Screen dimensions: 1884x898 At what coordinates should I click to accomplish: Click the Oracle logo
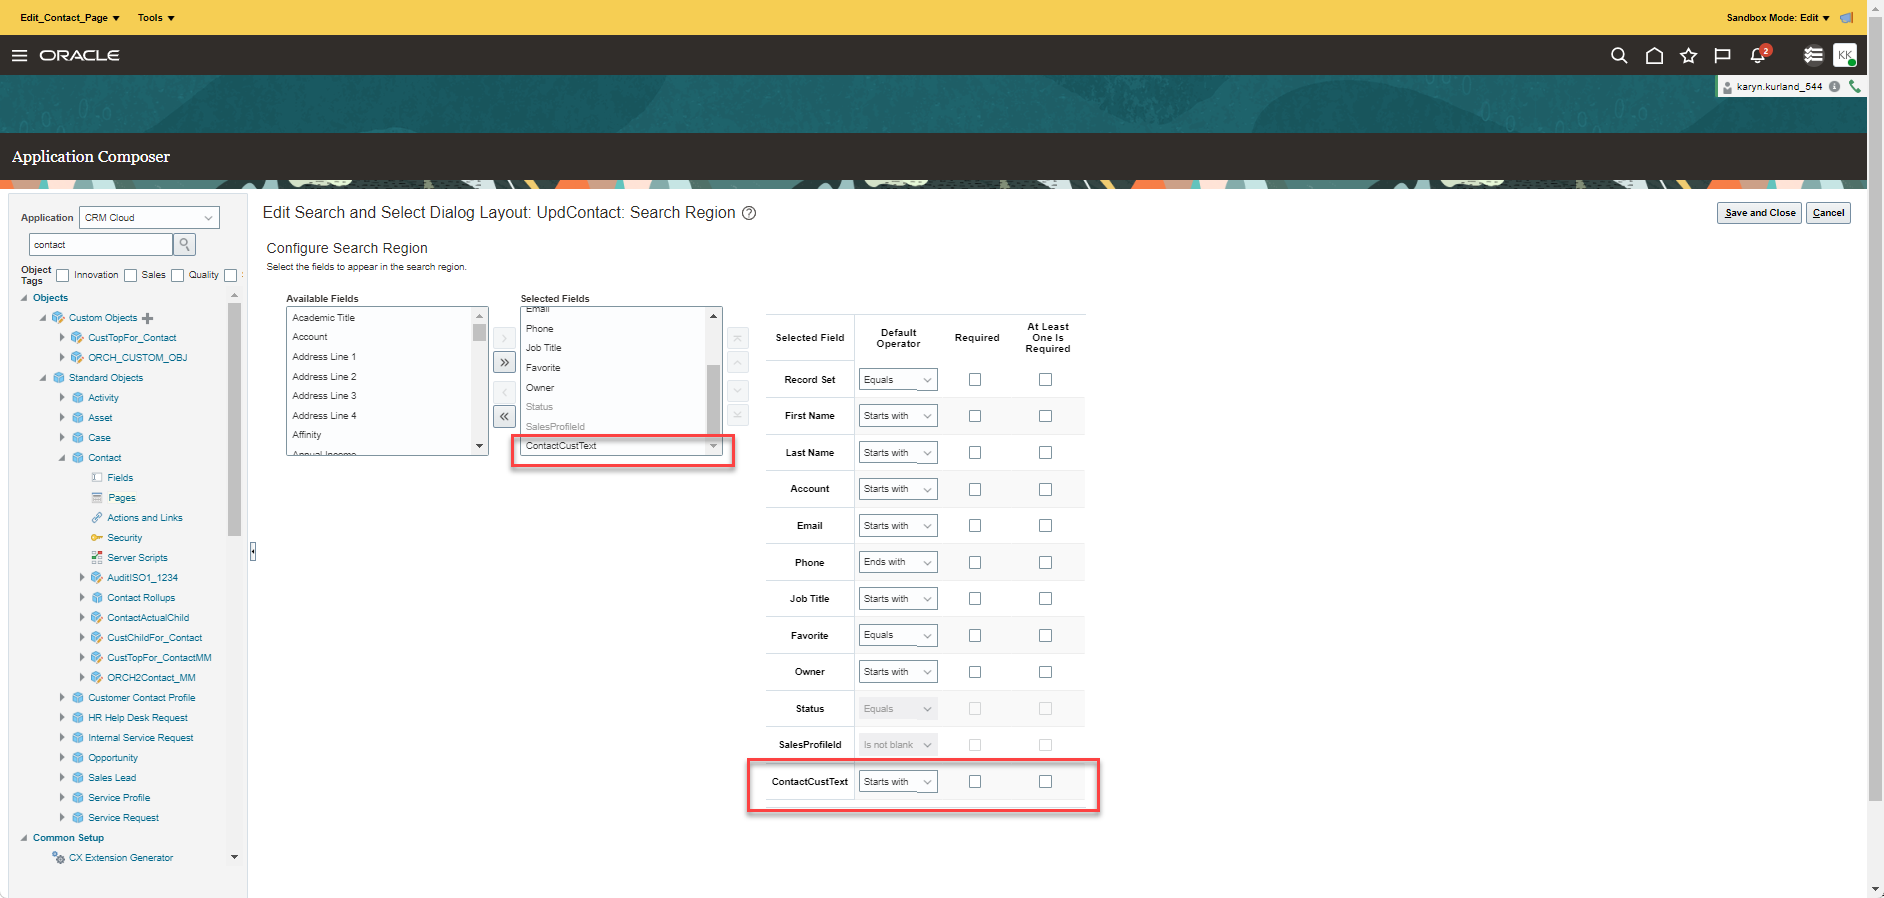pyautogui.click(x=80, y=56)
